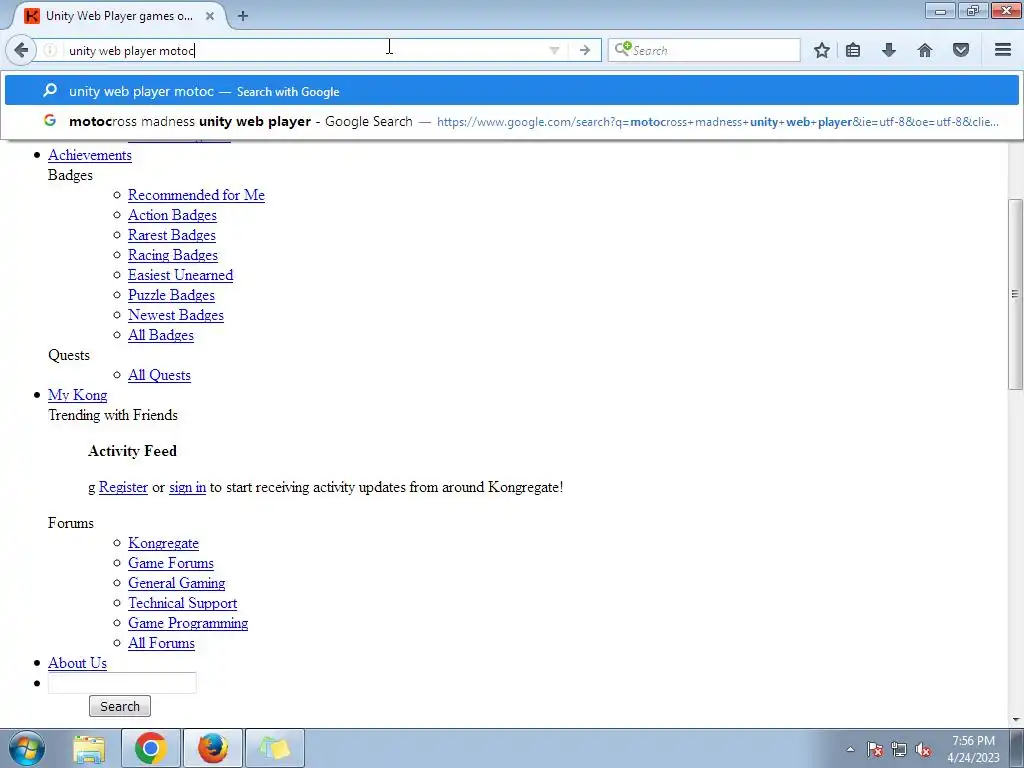Open the About Us link

[78, 663]
